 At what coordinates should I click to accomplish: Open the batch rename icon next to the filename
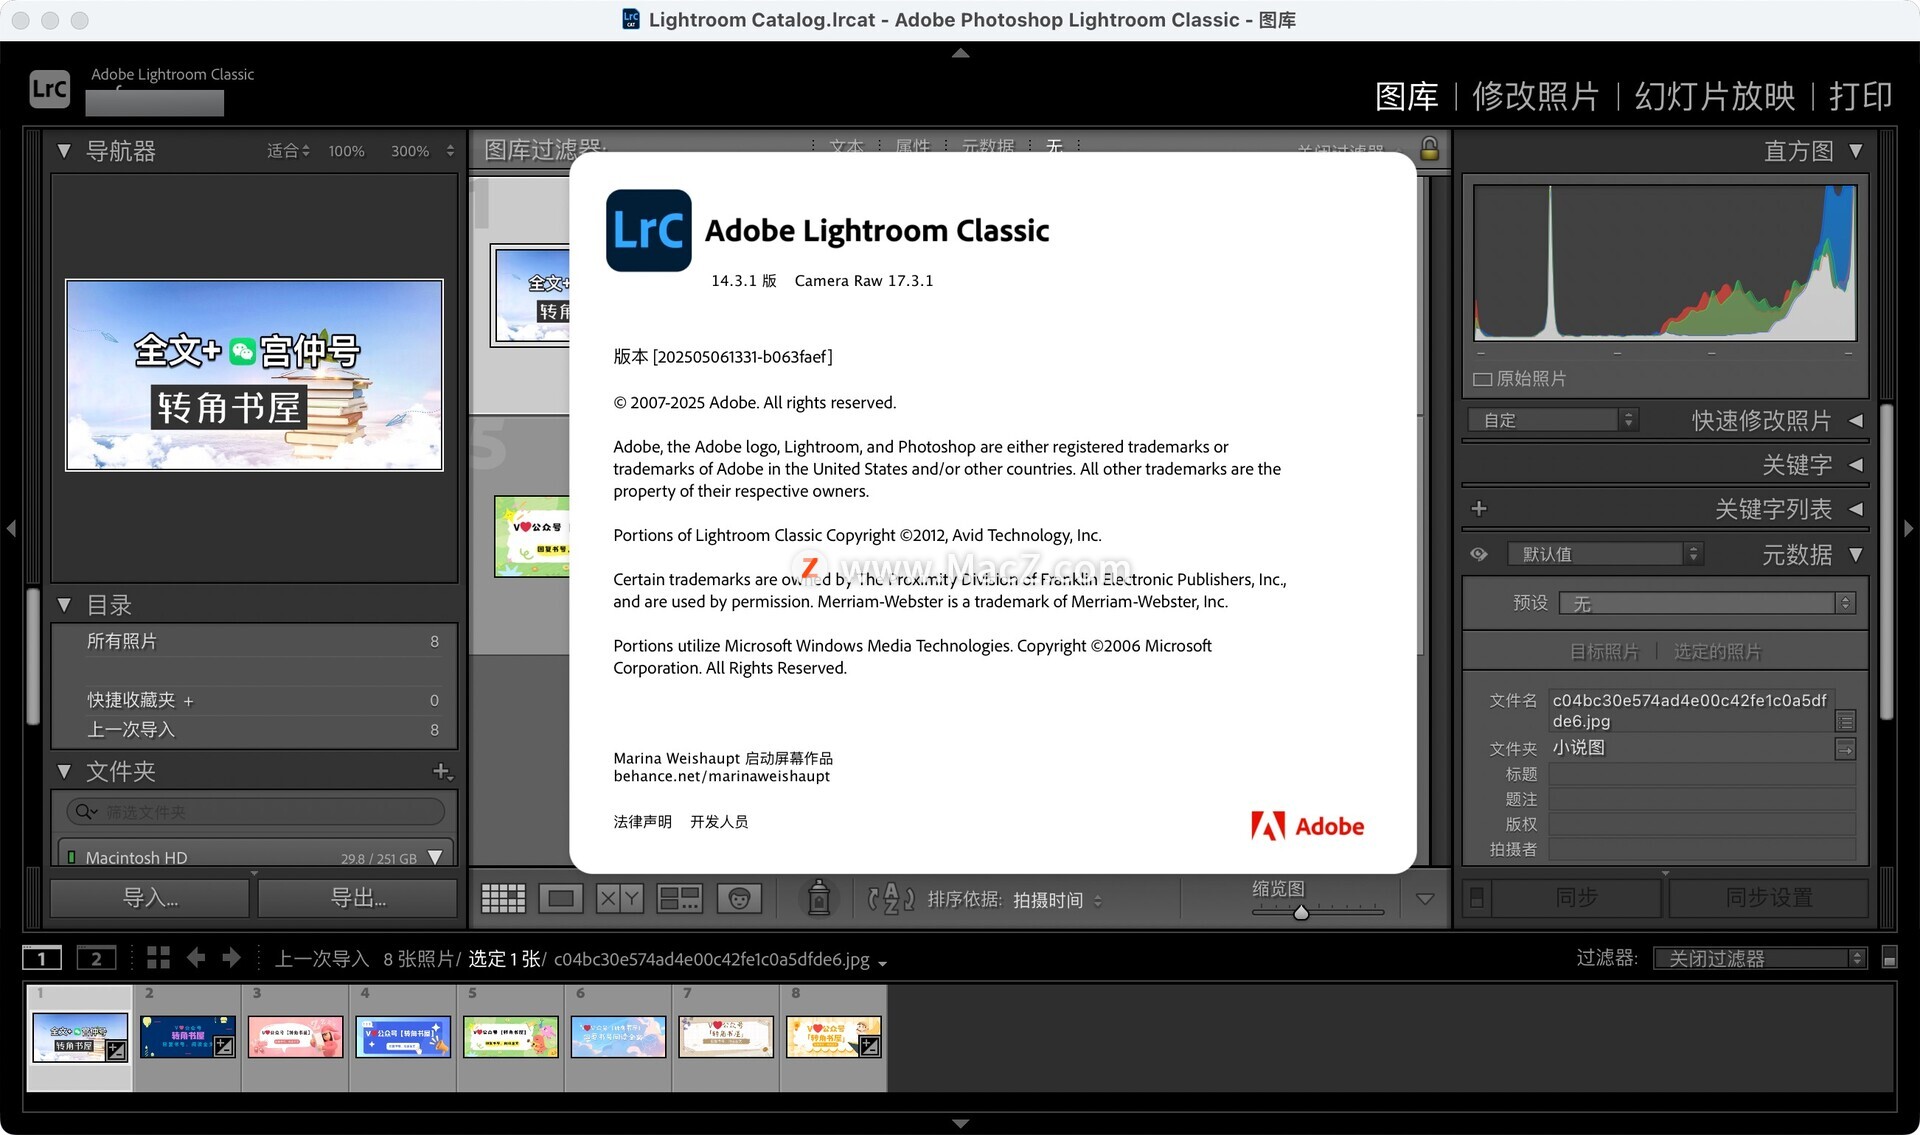(x=1846, y=720)
